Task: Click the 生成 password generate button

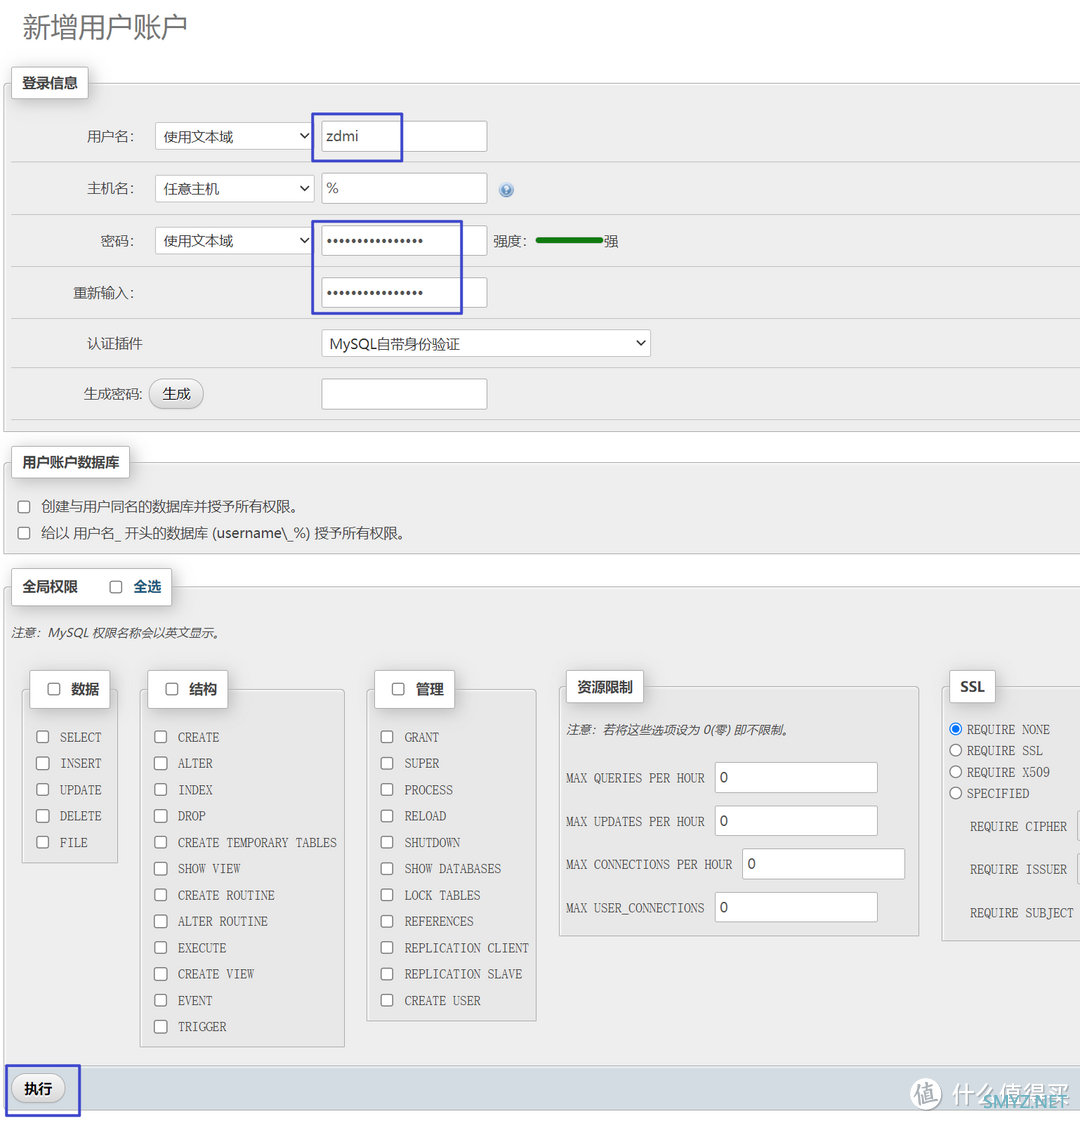Action: [176, 394]
